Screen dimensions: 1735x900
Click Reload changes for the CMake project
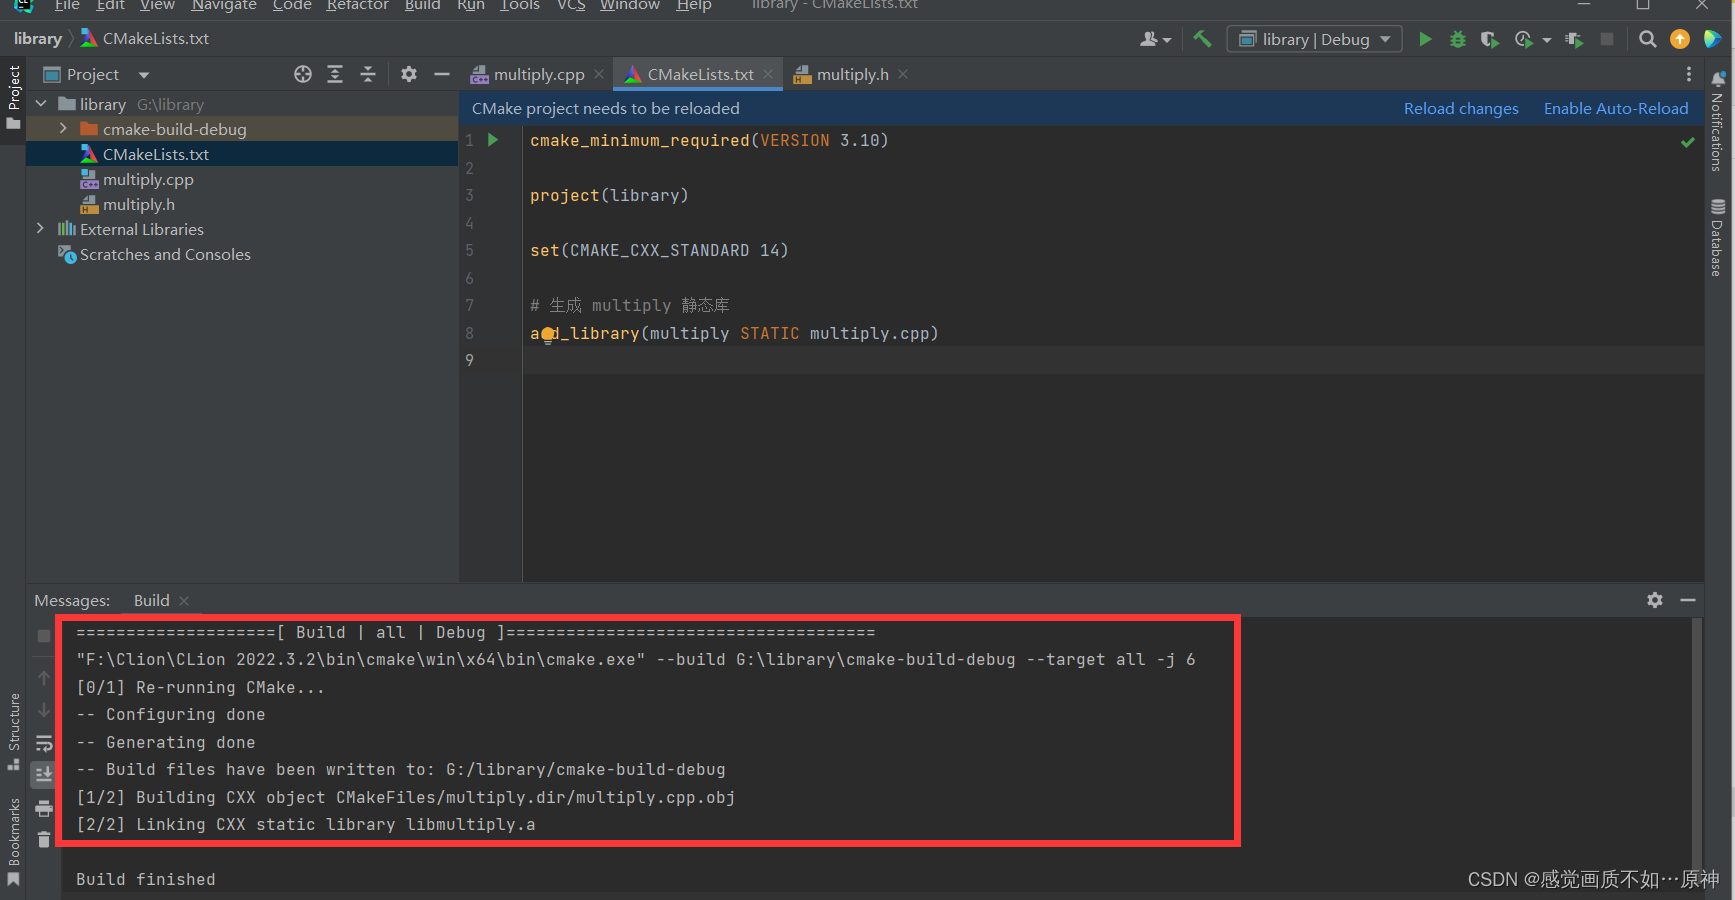click(1461, 108)
